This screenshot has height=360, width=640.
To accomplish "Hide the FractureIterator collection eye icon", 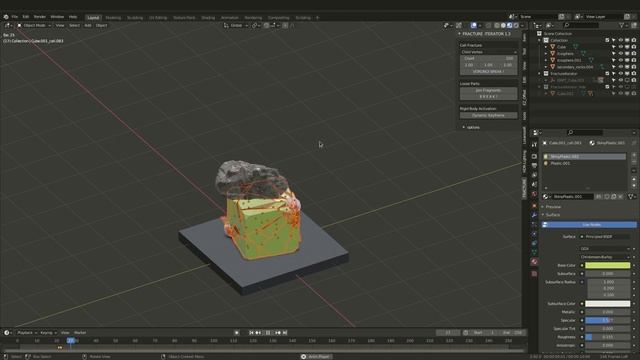I will pos(620,73).
